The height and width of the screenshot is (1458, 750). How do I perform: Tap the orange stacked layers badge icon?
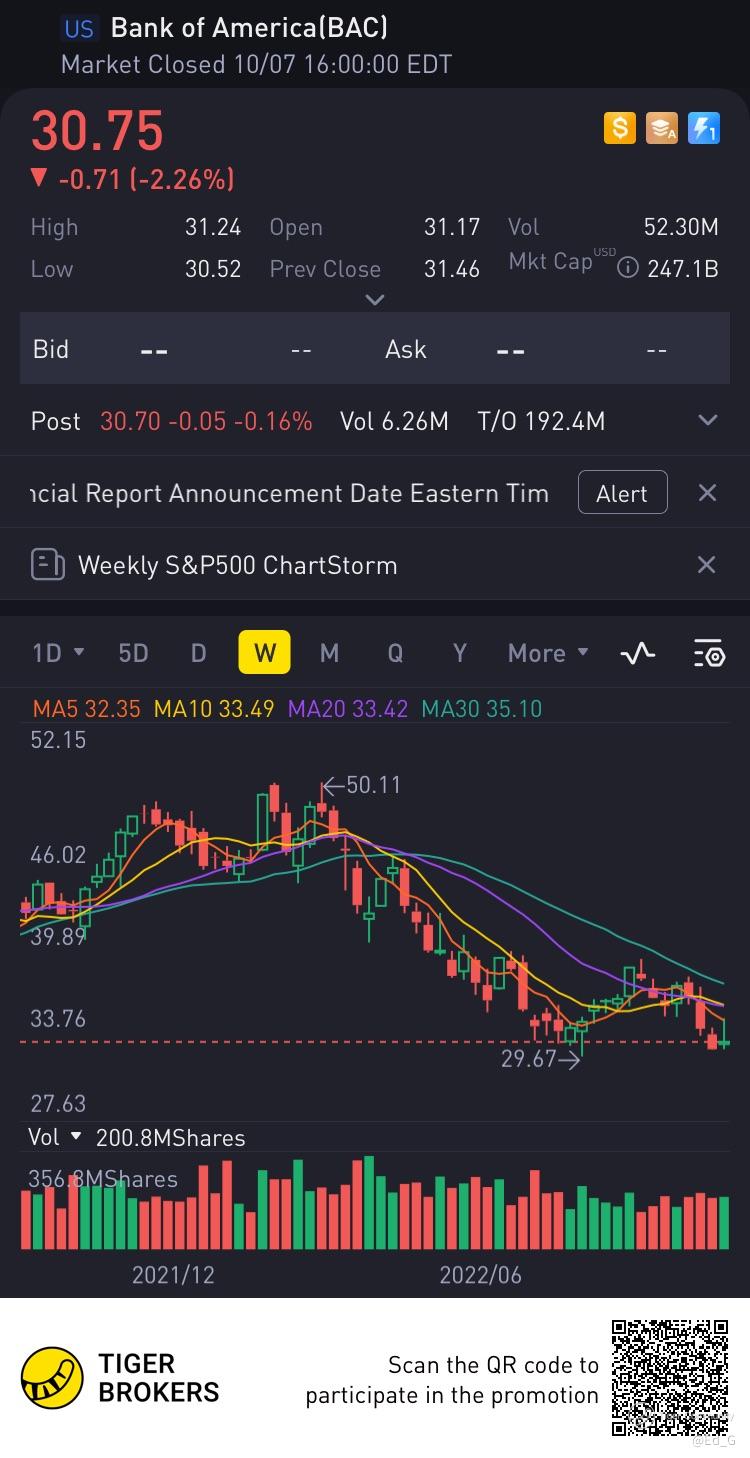[x=661, y=128]
